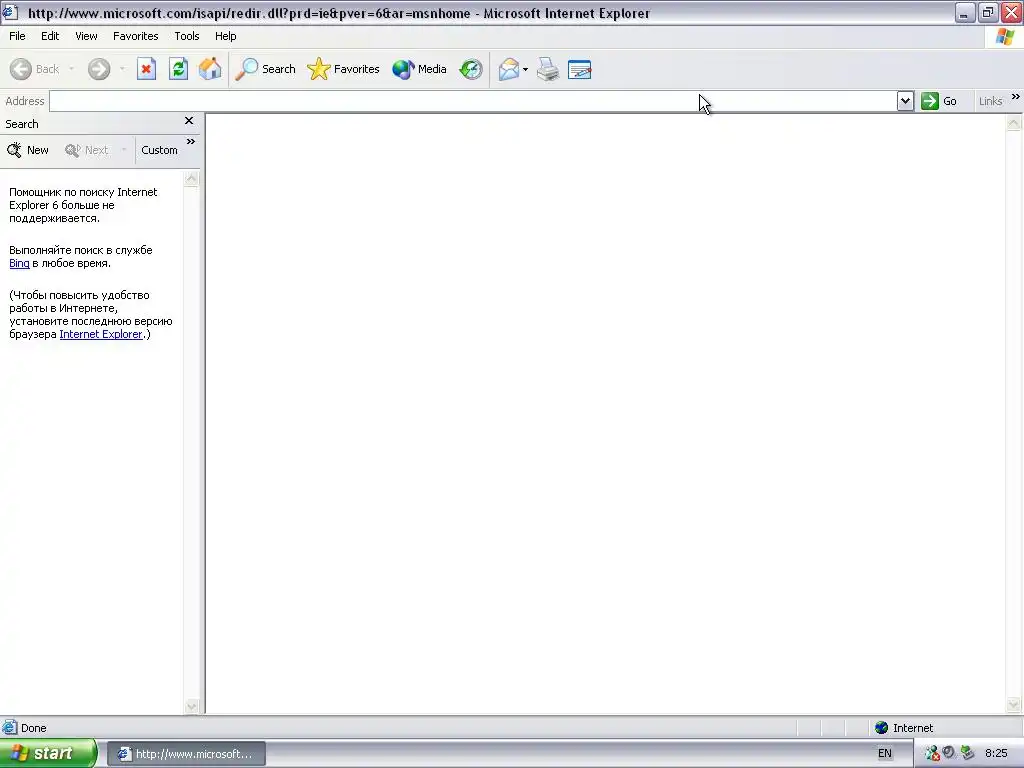Click the IE title bar icon
The width and height of the screenshot is (1024, 768).
[x=10, y=12]
